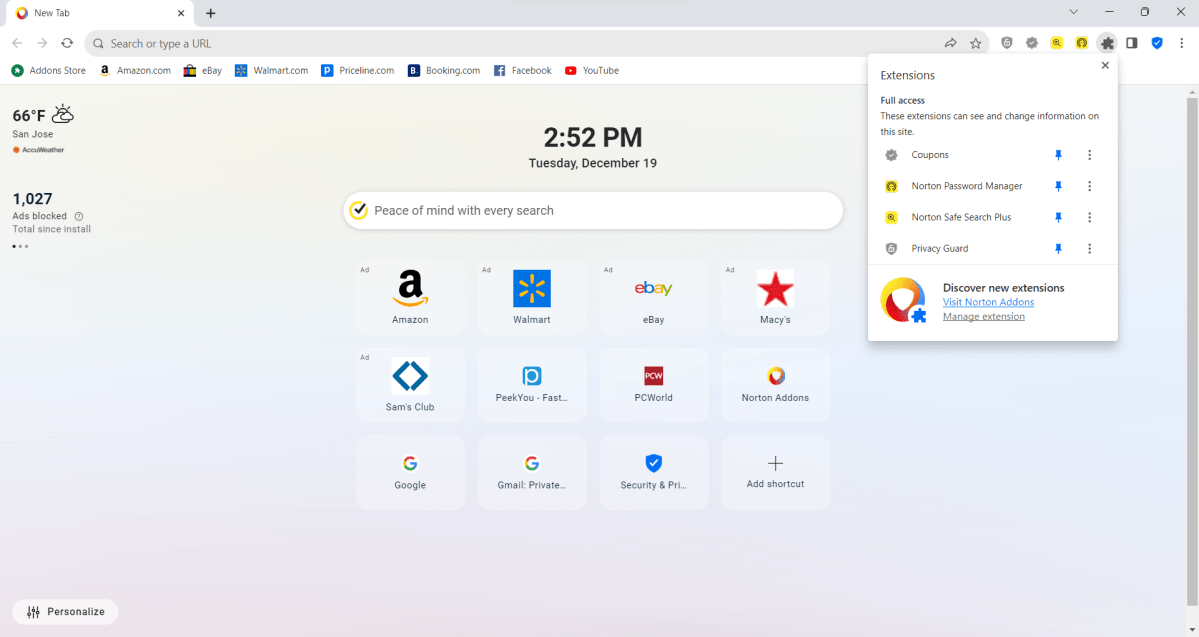
Task: Open more options for Norton Password Manager
Action: [x=1090, y=187]
